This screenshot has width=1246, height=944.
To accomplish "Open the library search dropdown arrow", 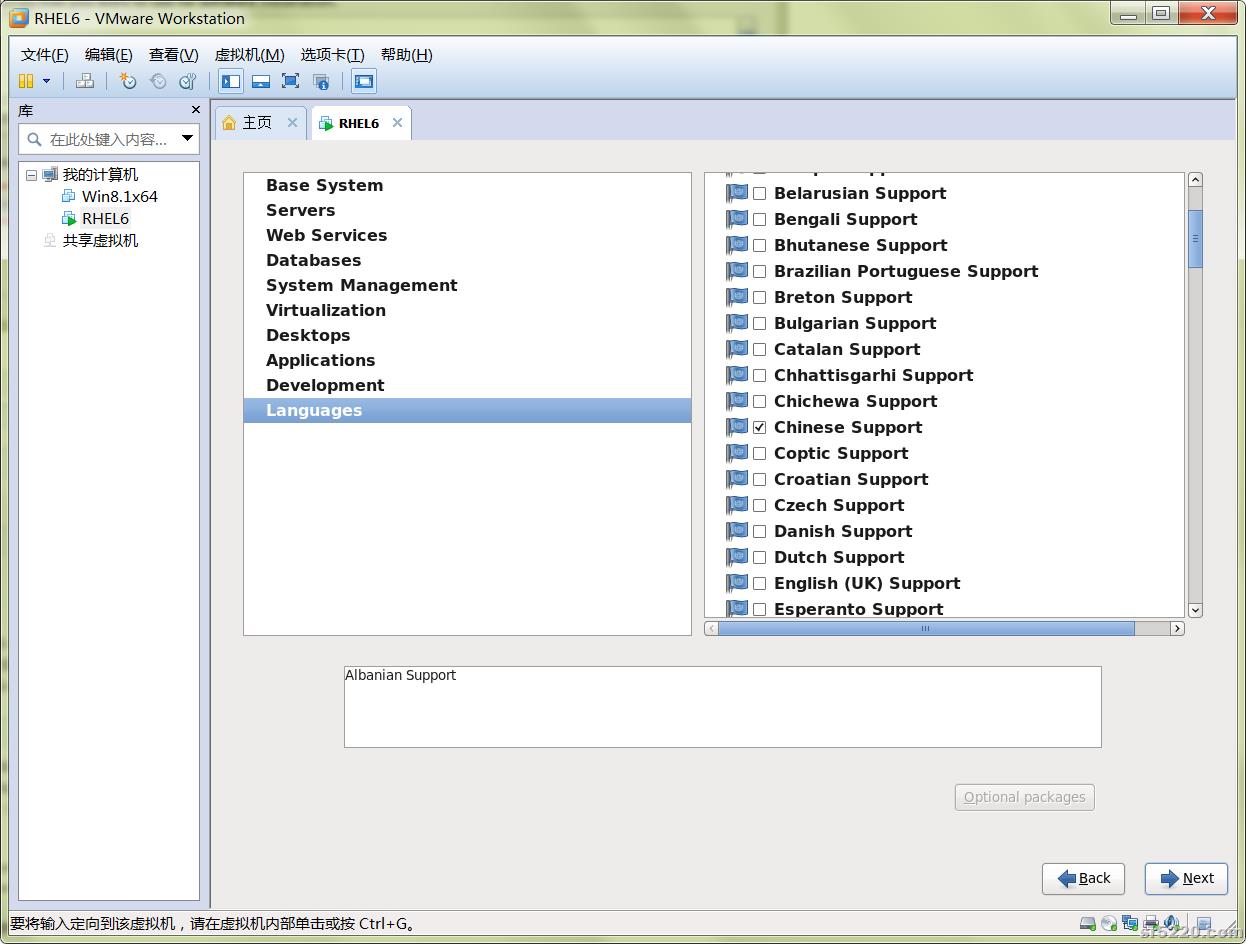I will click(187, 139).
